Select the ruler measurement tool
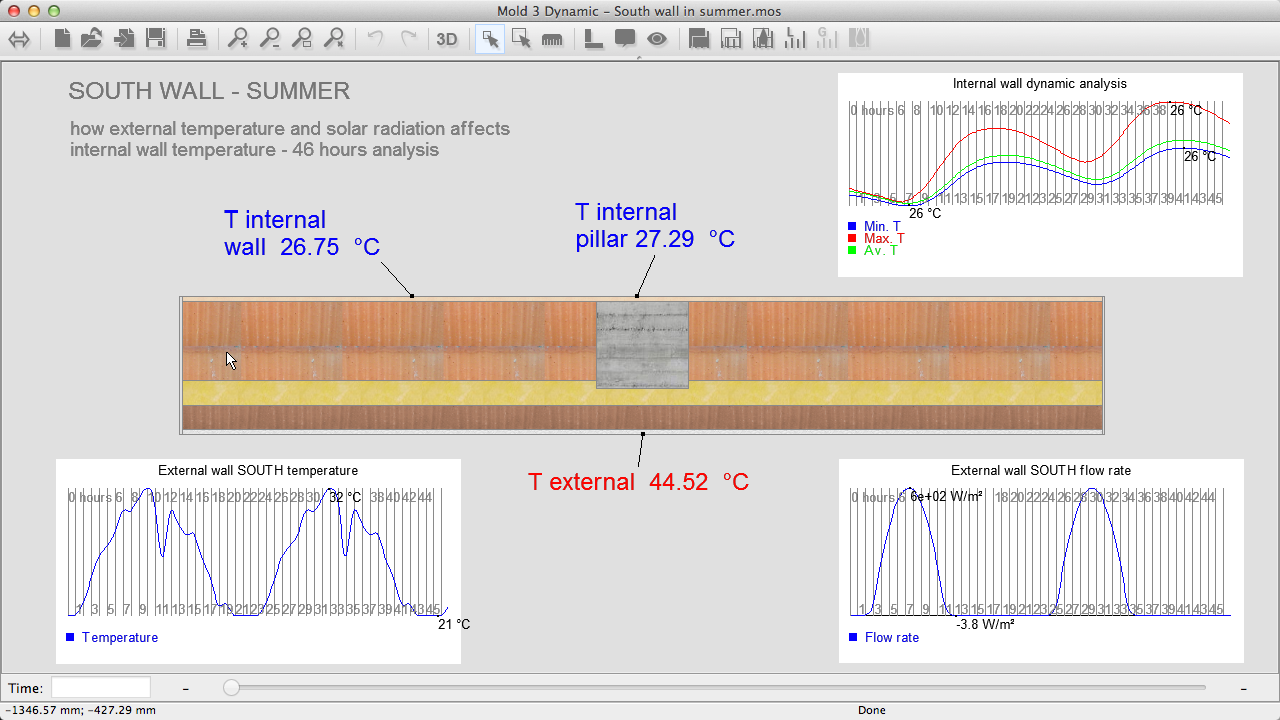 click(552, 39)
